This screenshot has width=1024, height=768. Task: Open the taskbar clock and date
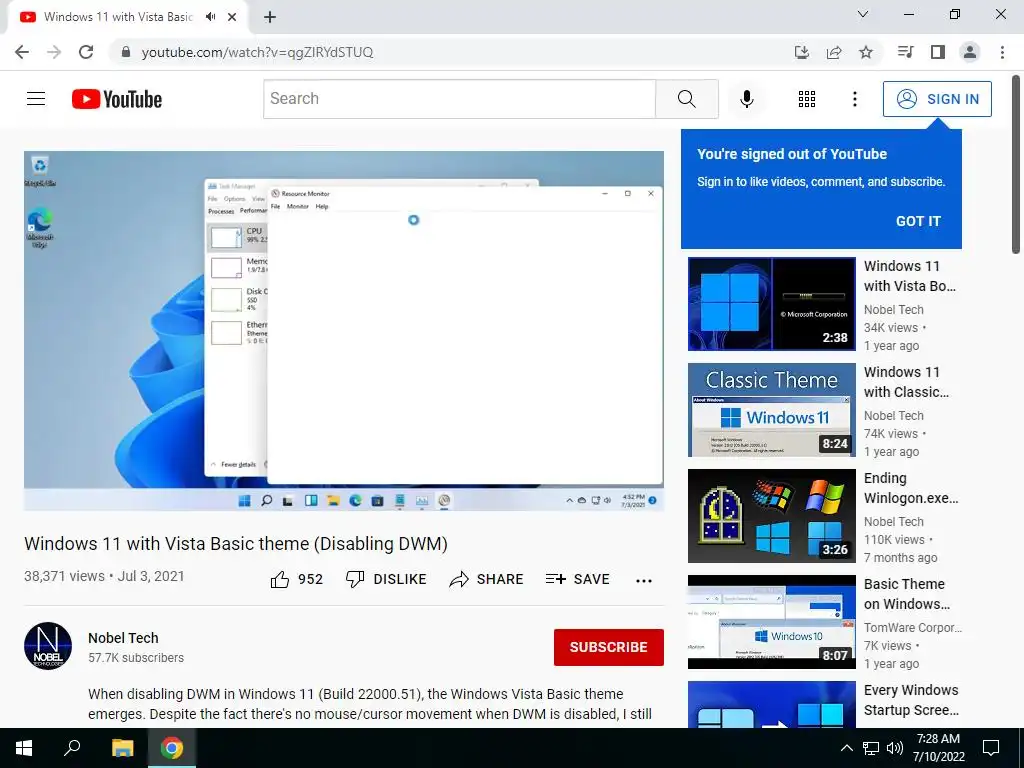tap(938, 748)
